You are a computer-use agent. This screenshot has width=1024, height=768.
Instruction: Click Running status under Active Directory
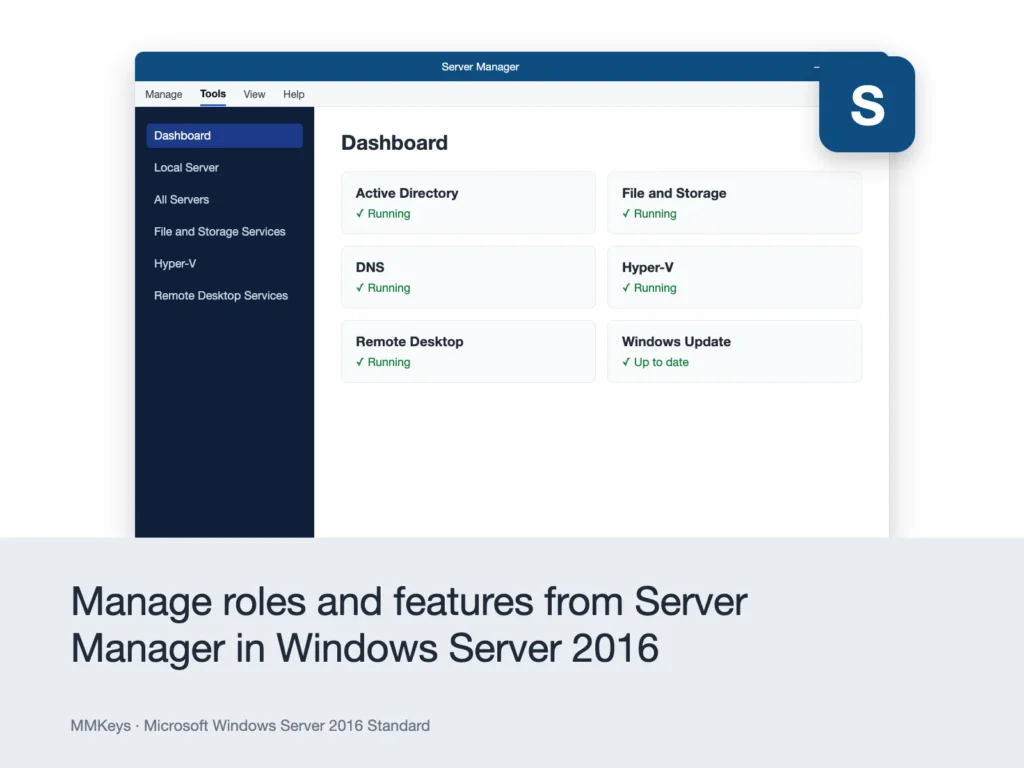pos(383,214)
